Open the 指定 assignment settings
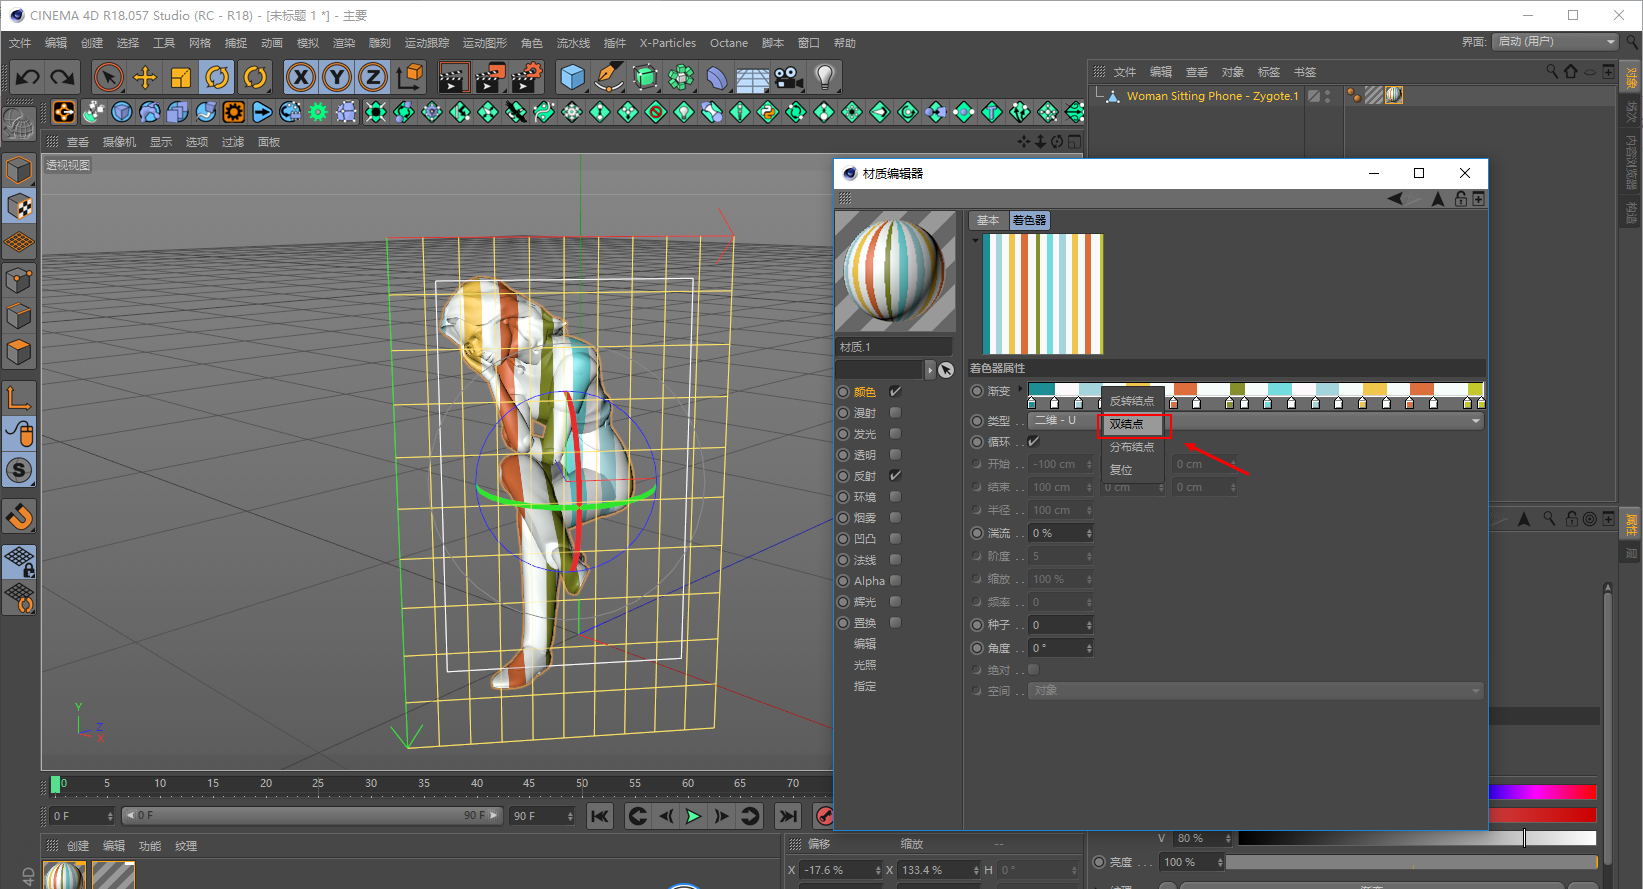The image size is (1643, 889). pos(865,686)
